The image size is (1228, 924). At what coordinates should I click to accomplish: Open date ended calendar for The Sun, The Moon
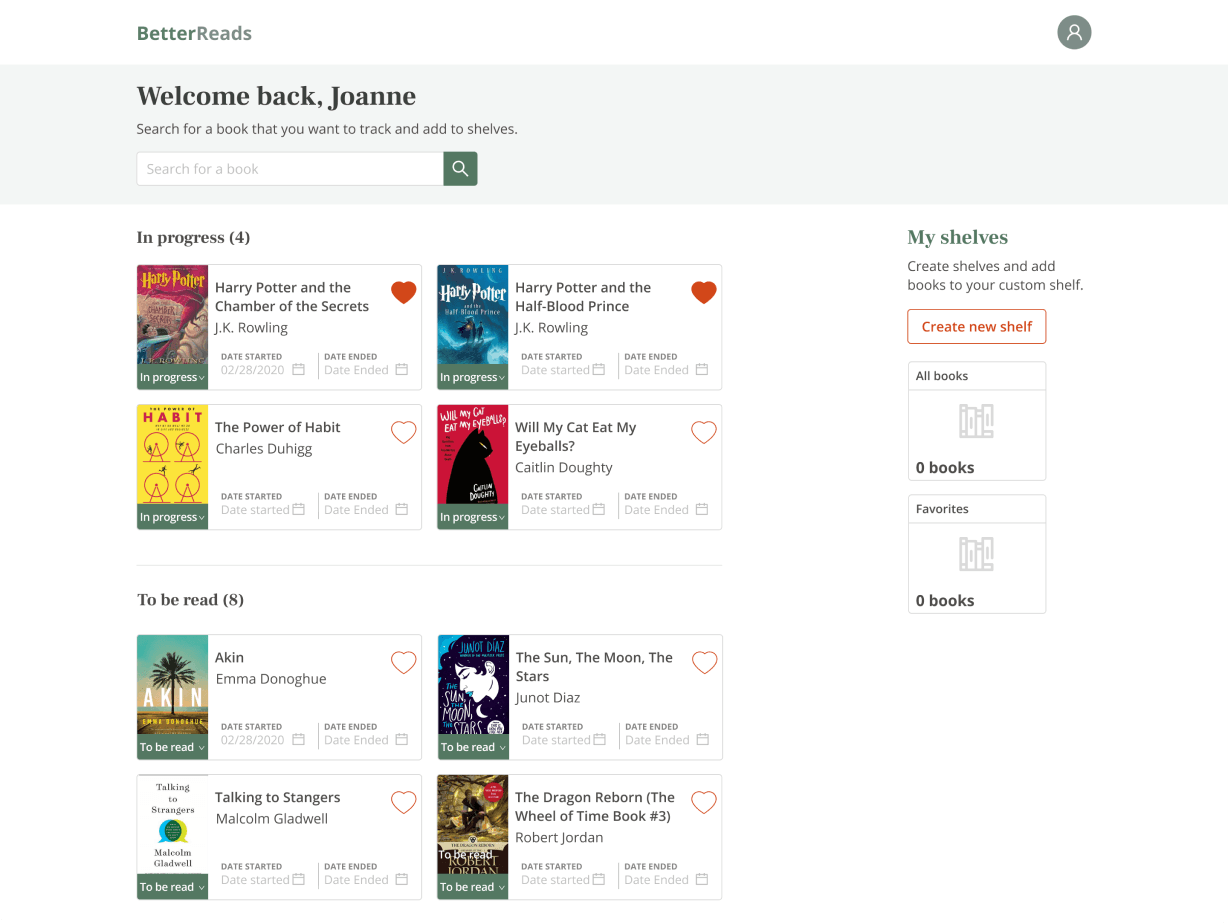pos(703,740)
